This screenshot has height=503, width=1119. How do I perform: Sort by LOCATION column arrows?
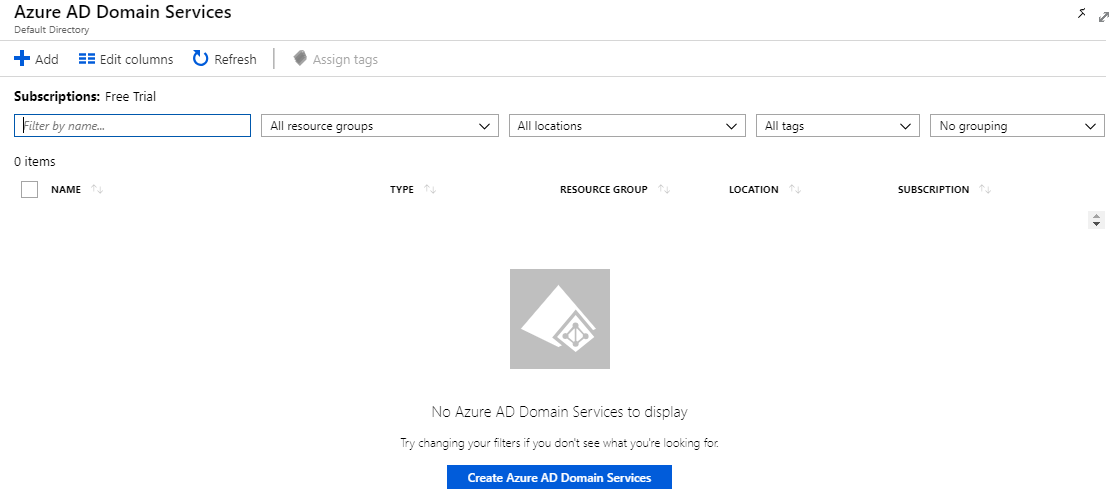(x=795, y=190)
